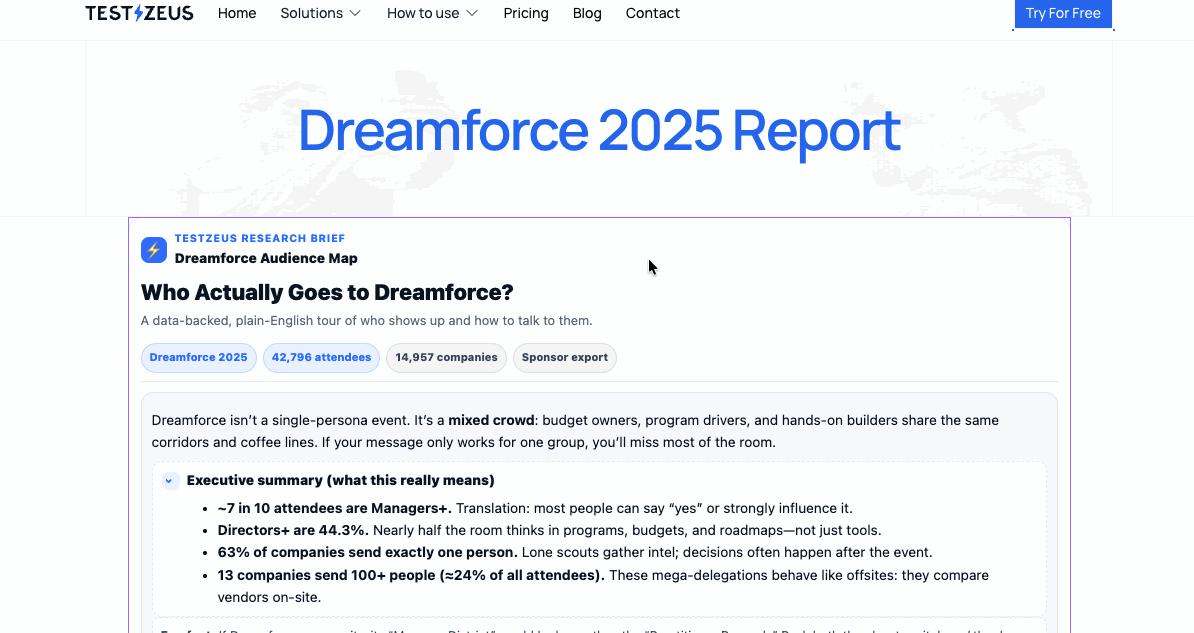Click the Try For Free button
Screen dimensions: 1194x633
point(1063,14)
